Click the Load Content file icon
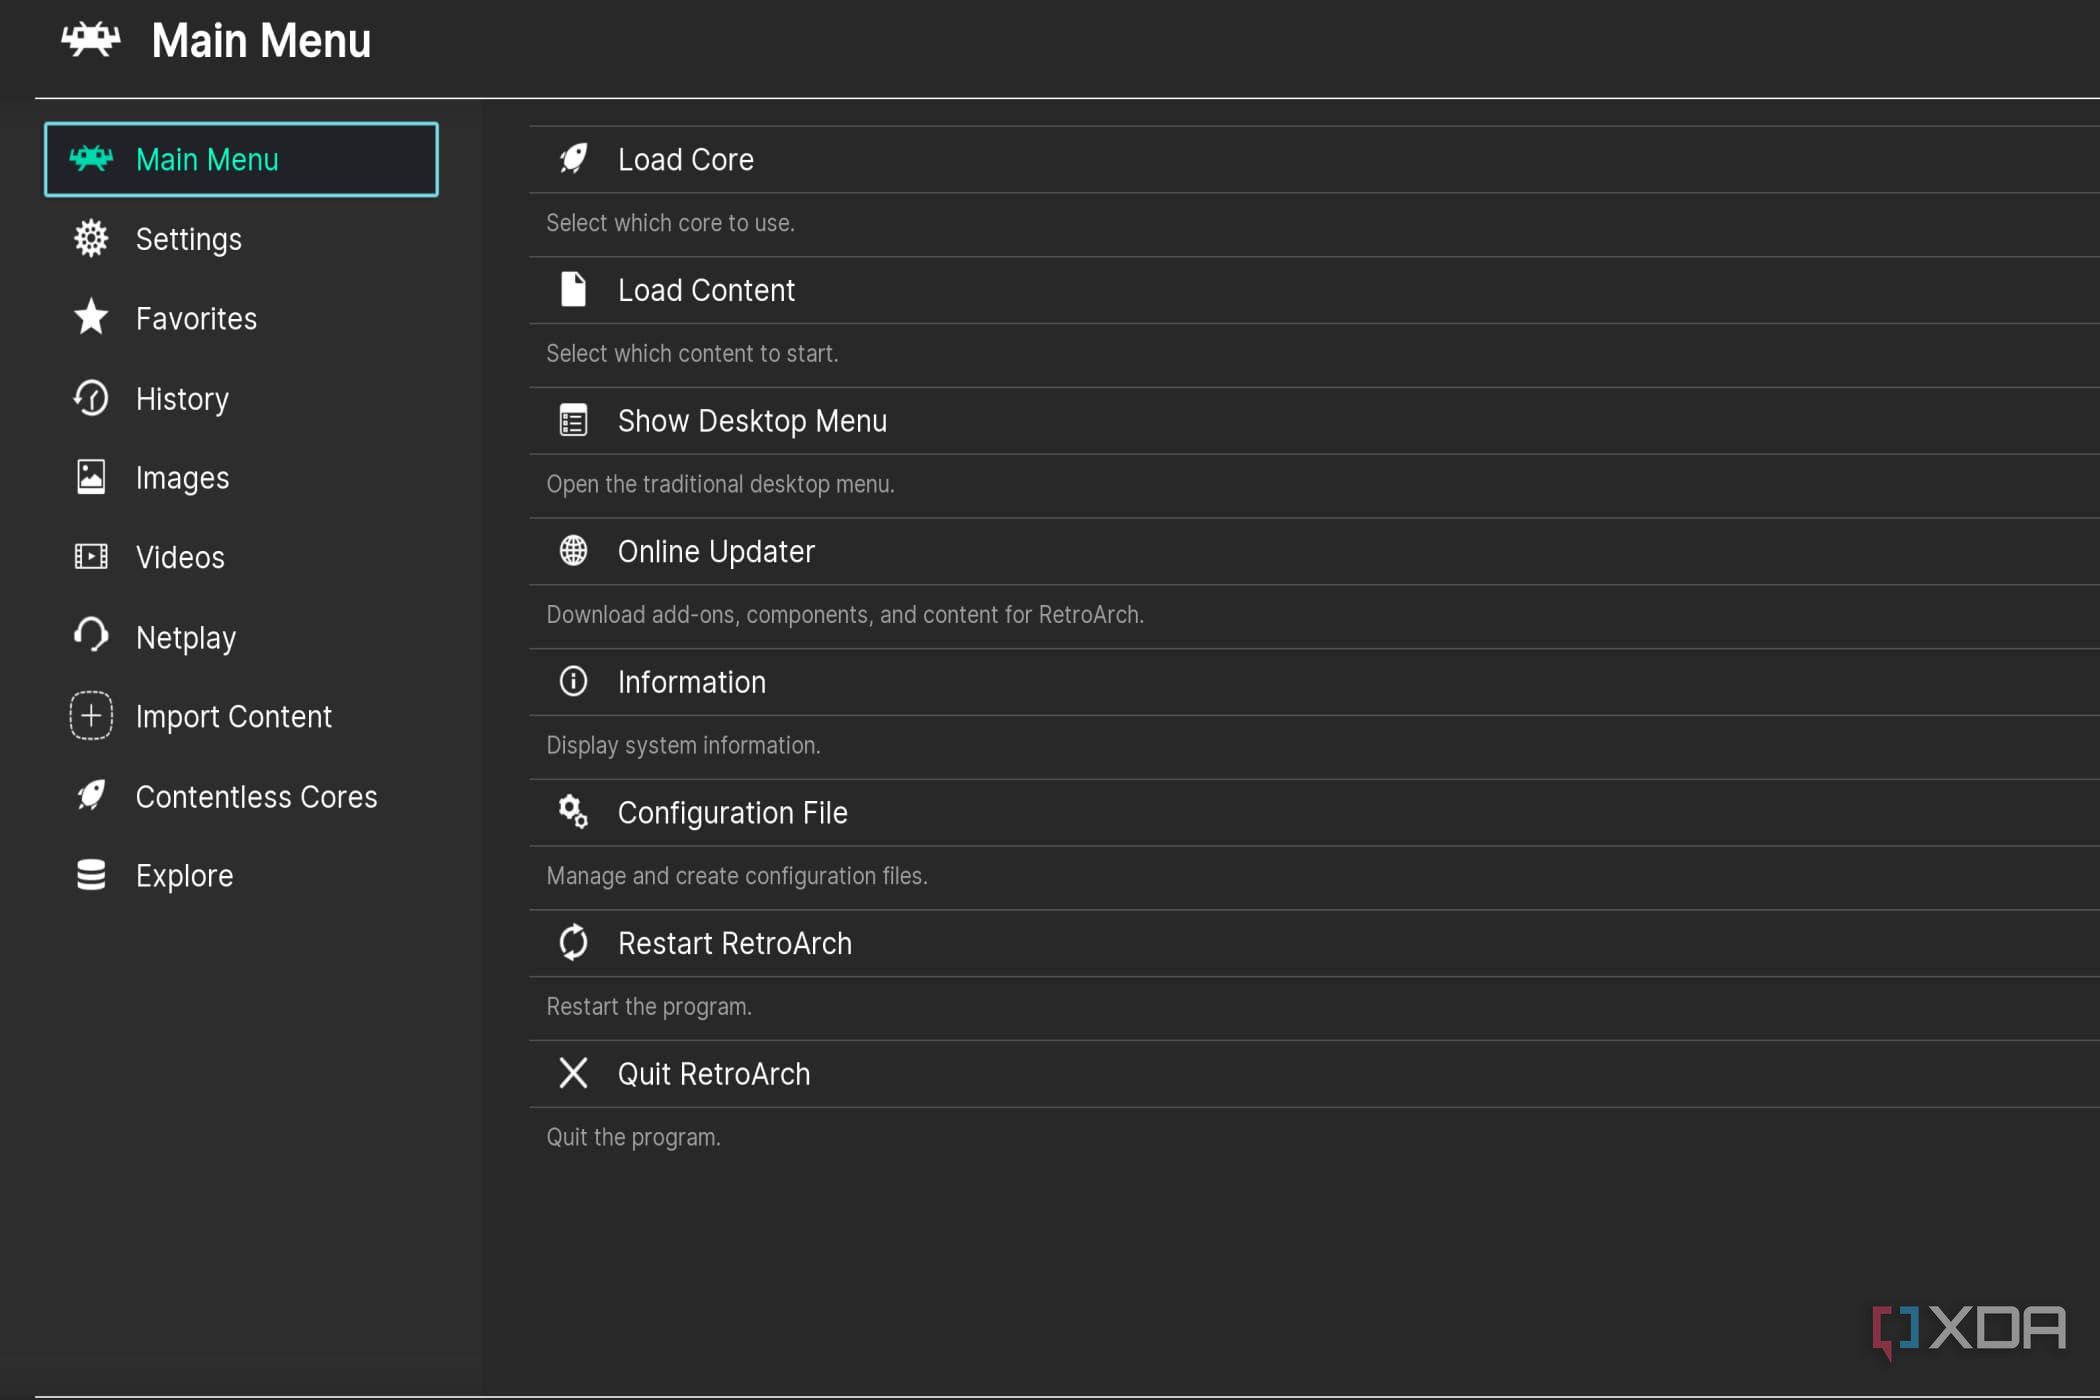 [573, 289]
